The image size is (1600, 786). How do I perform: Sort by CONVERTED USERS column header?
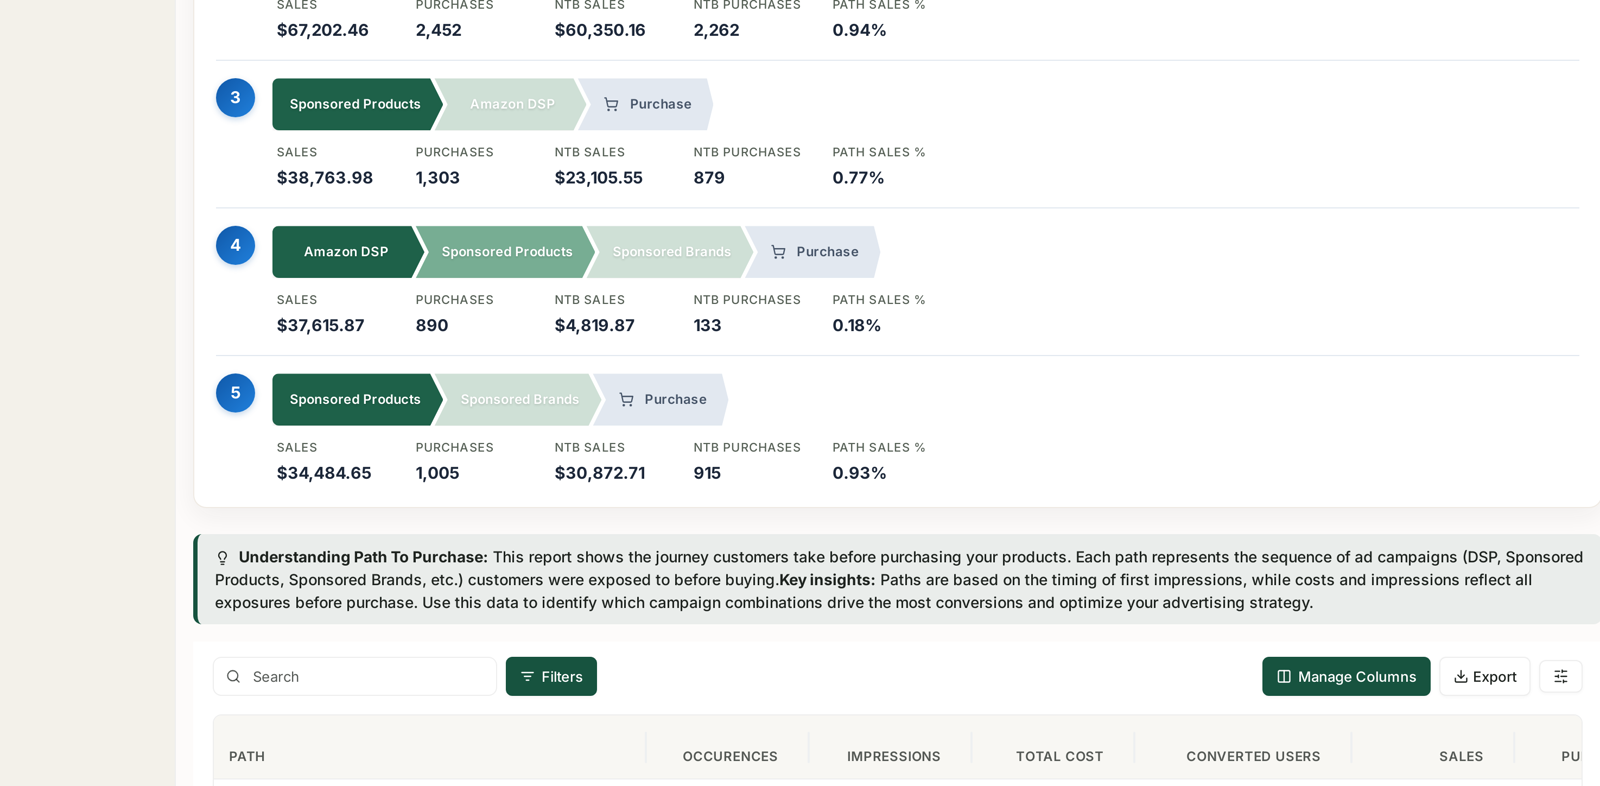[x=1253, y=757]
